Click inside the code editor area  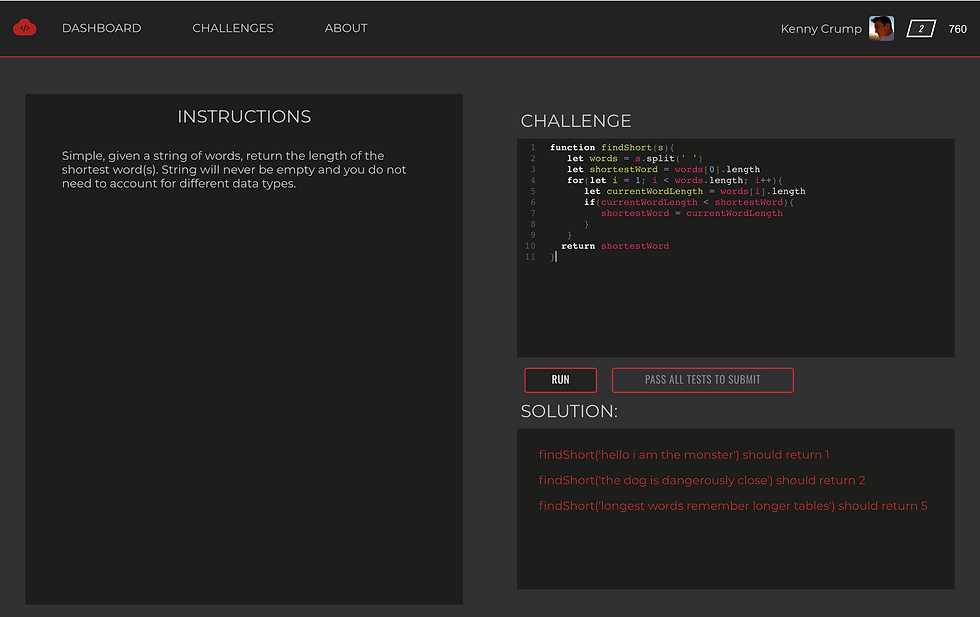click(x=735, y=248)
